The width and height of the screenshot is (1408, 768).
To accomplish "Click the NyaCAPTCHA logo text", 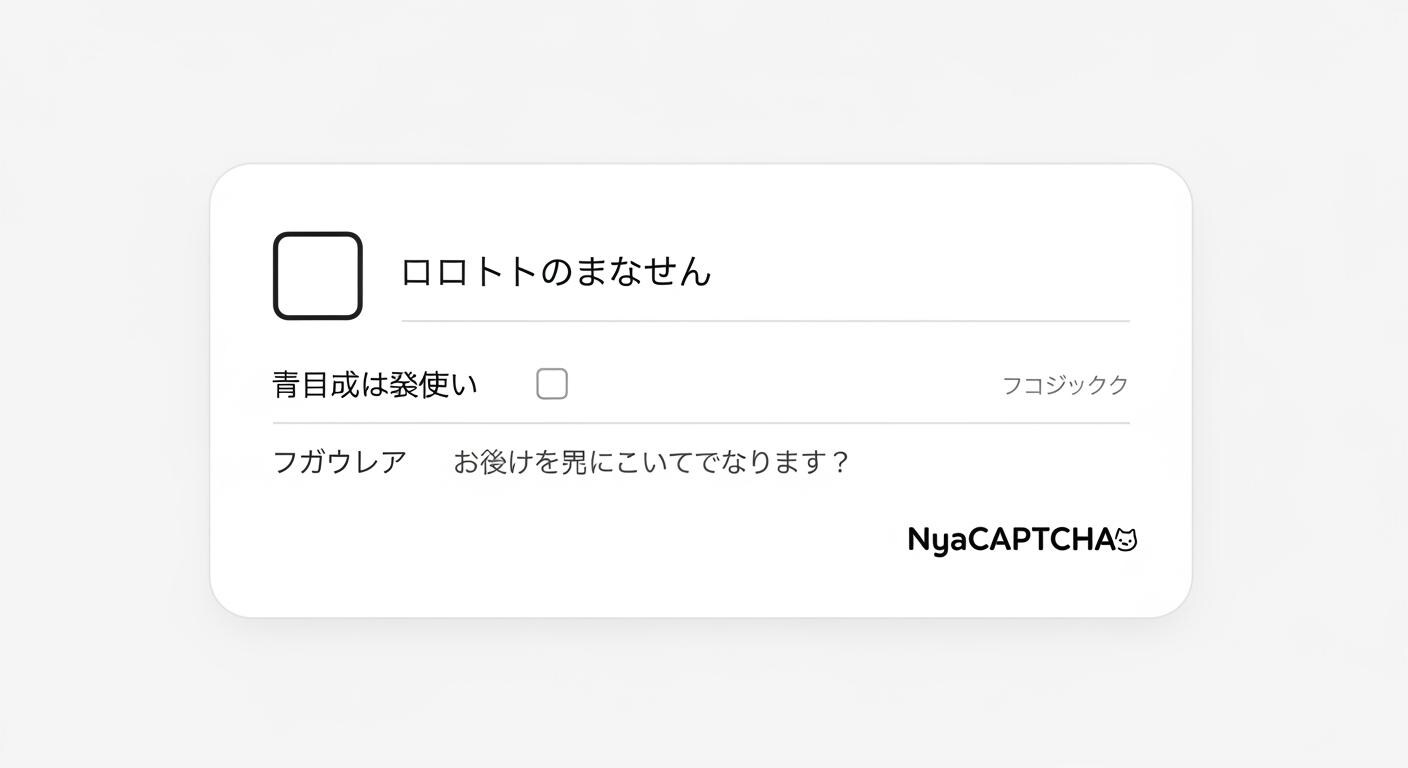I will point(1010,540).
